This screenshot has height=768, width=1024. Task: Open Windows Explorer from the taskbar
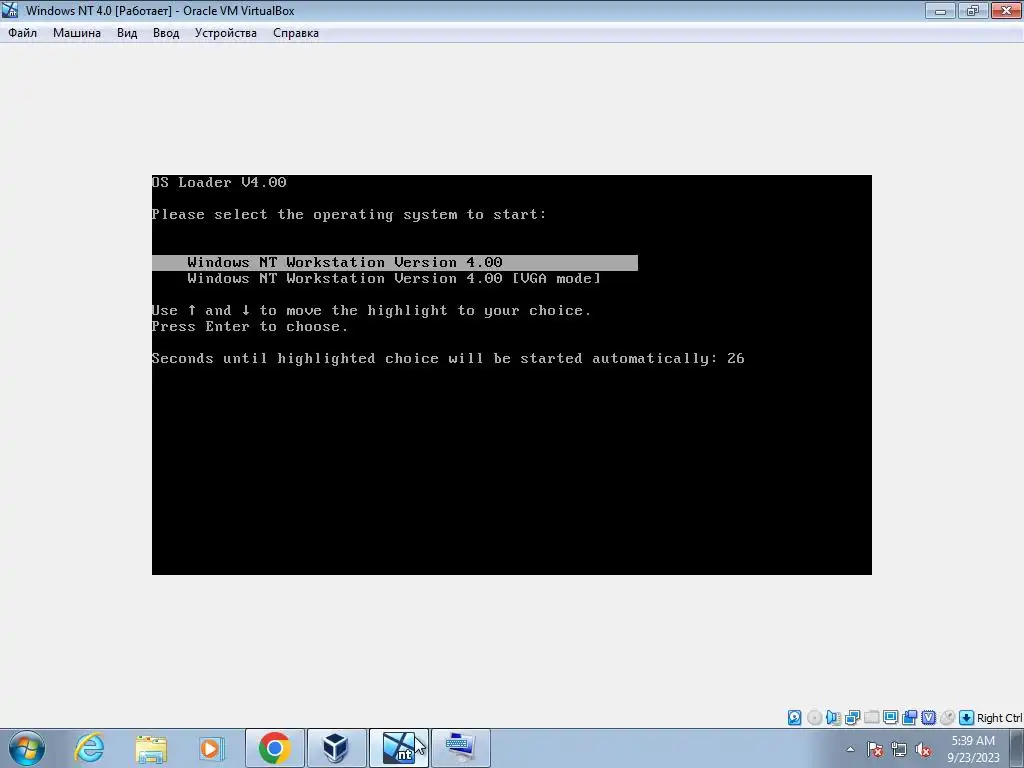(x=151, y=748)
